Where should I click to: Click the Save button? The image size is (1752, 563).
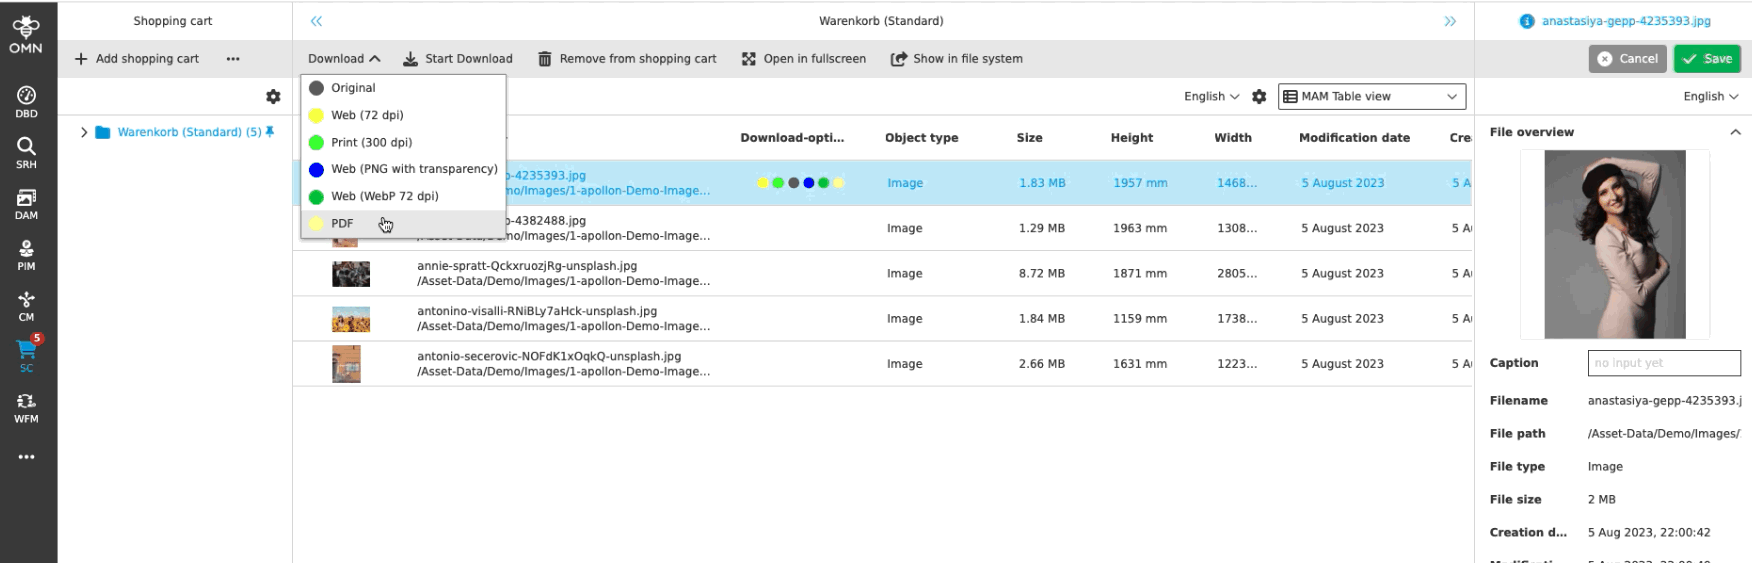(1707, 59)
